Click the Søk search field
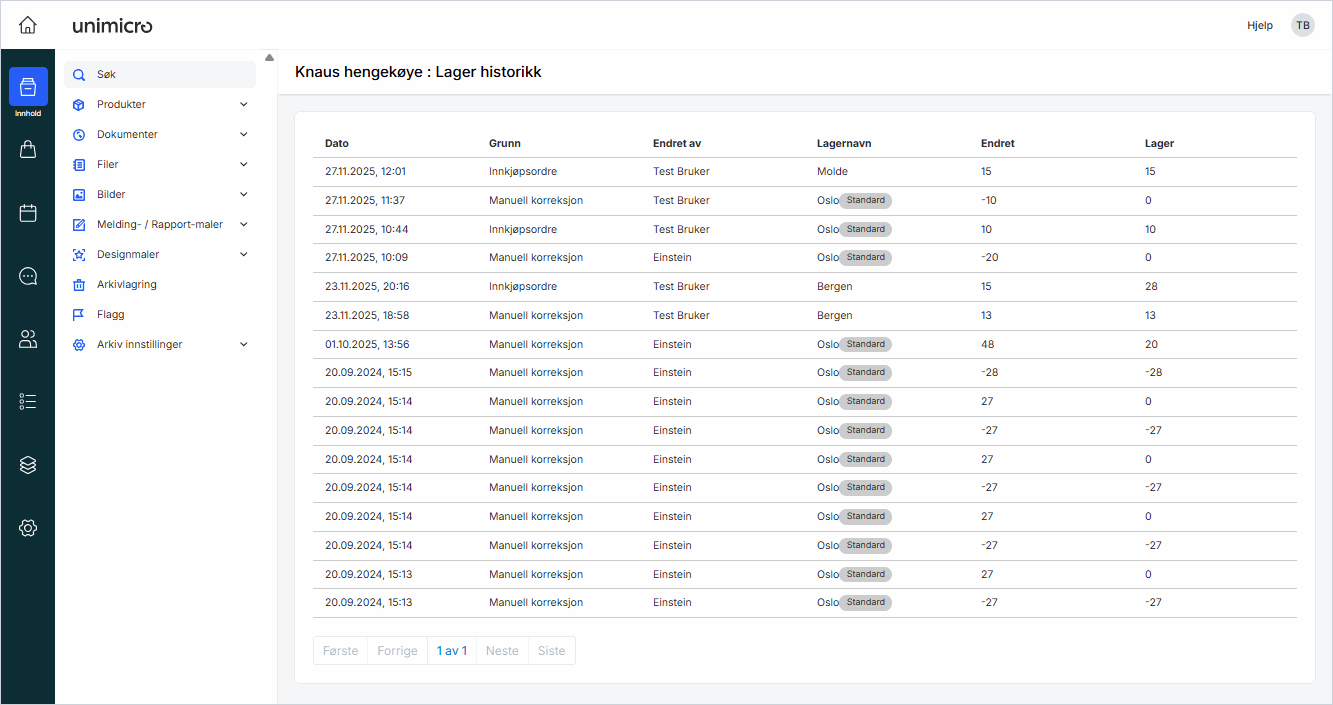Screen dimensions: 1333x705 click(x=160, y=74)
